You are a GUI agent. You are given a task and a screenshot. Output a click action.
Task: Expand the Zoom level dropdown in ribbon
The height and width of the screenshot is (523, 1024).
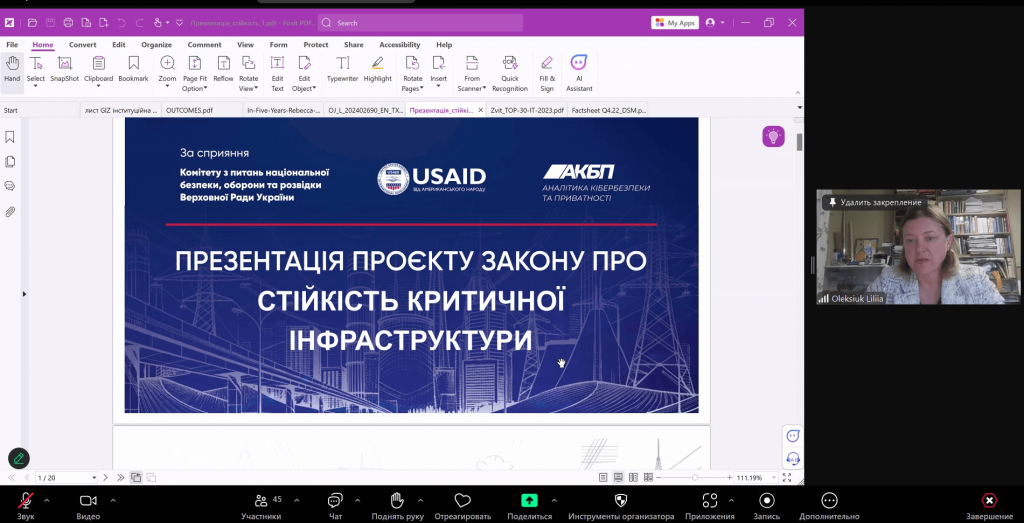[167, 88]
